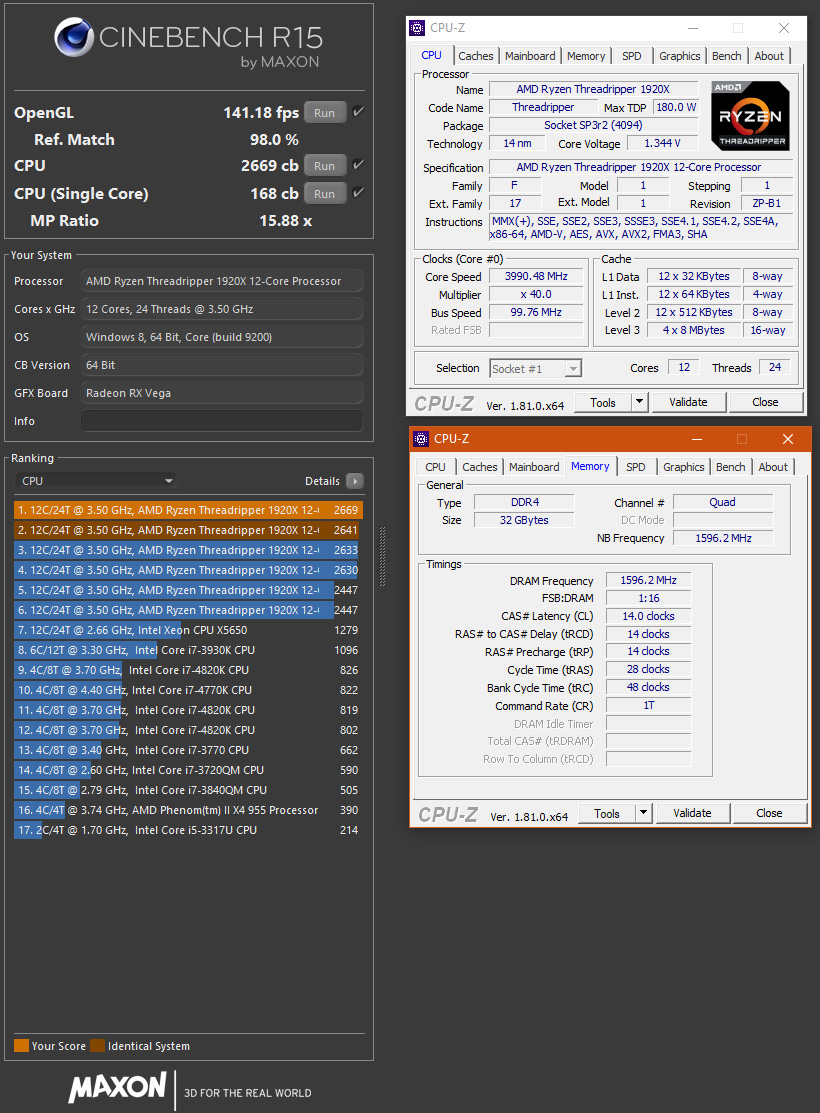
Task: Click the DRAM Frequency 1596.2 MHz value
Action: point(648,581)
